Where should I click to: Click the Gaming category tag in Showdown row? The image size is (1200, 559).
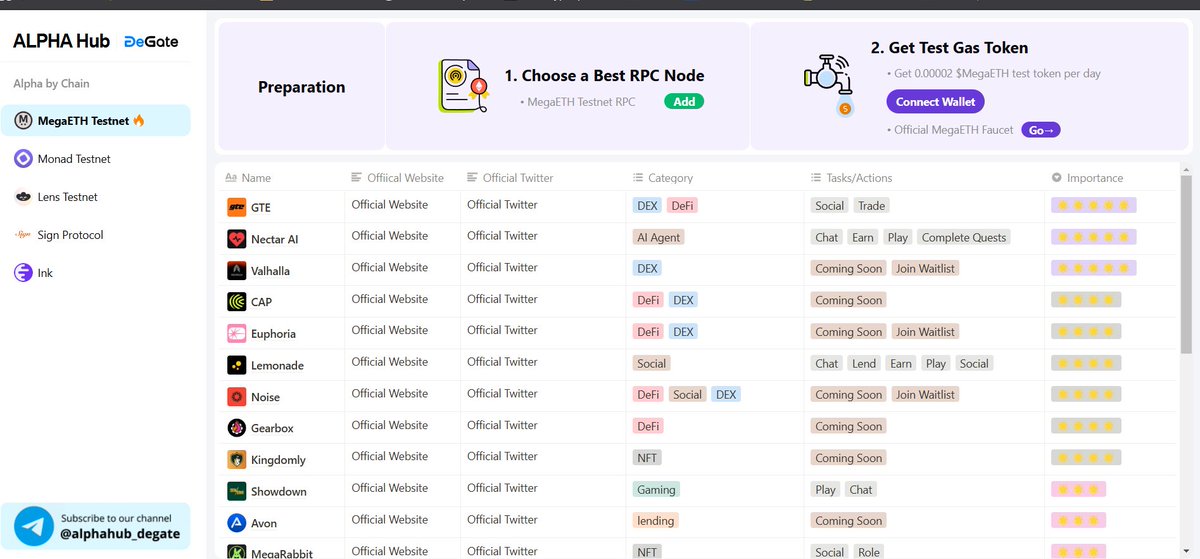(656, 490)
